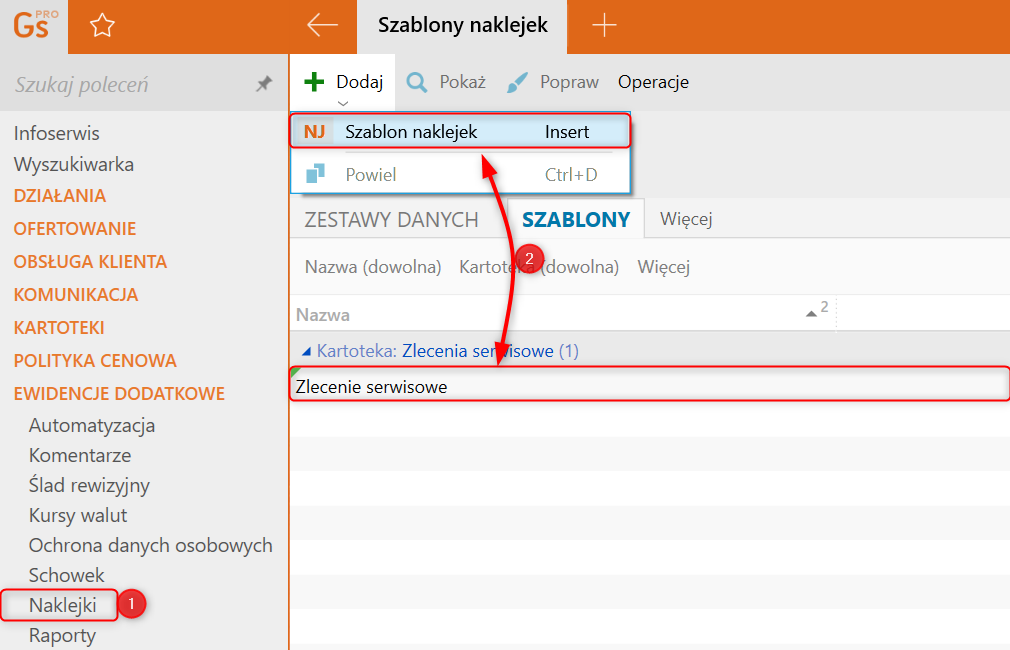Collapse the Kartoteka: Zlecenia serwisowe group
This screenshot has height=650, width=1010.
(306, 351)
